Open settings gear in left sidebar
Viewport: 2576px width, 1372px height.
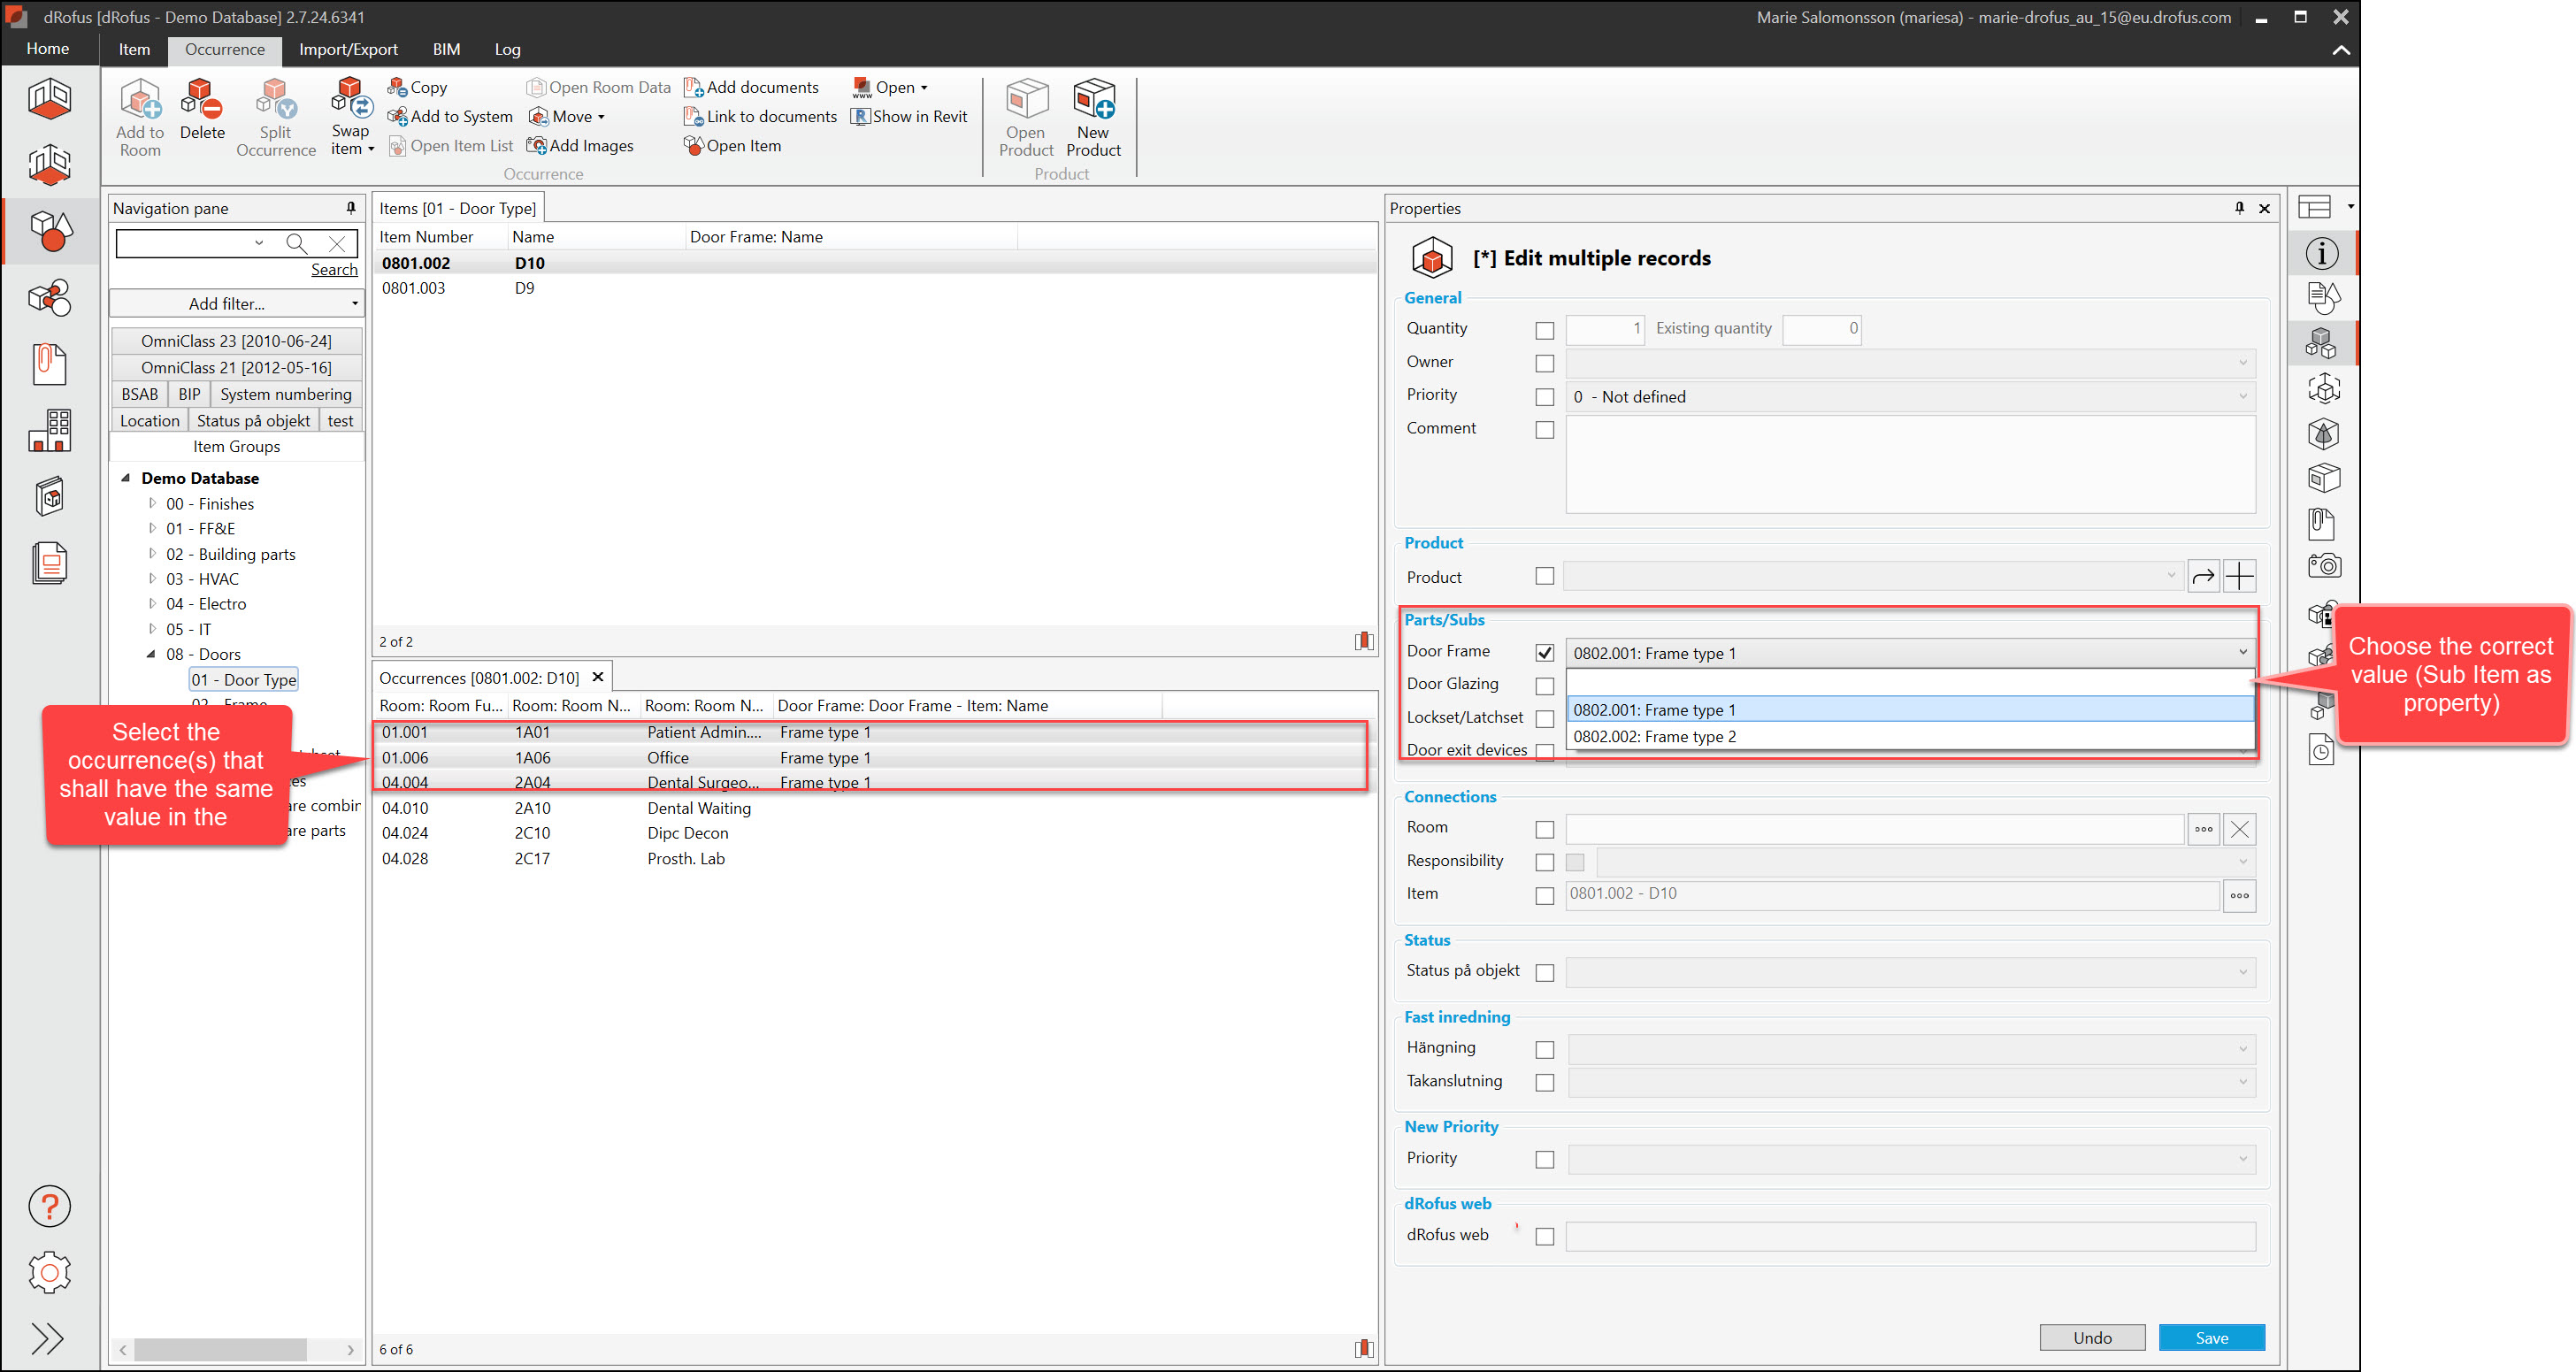click(49, 1272)
